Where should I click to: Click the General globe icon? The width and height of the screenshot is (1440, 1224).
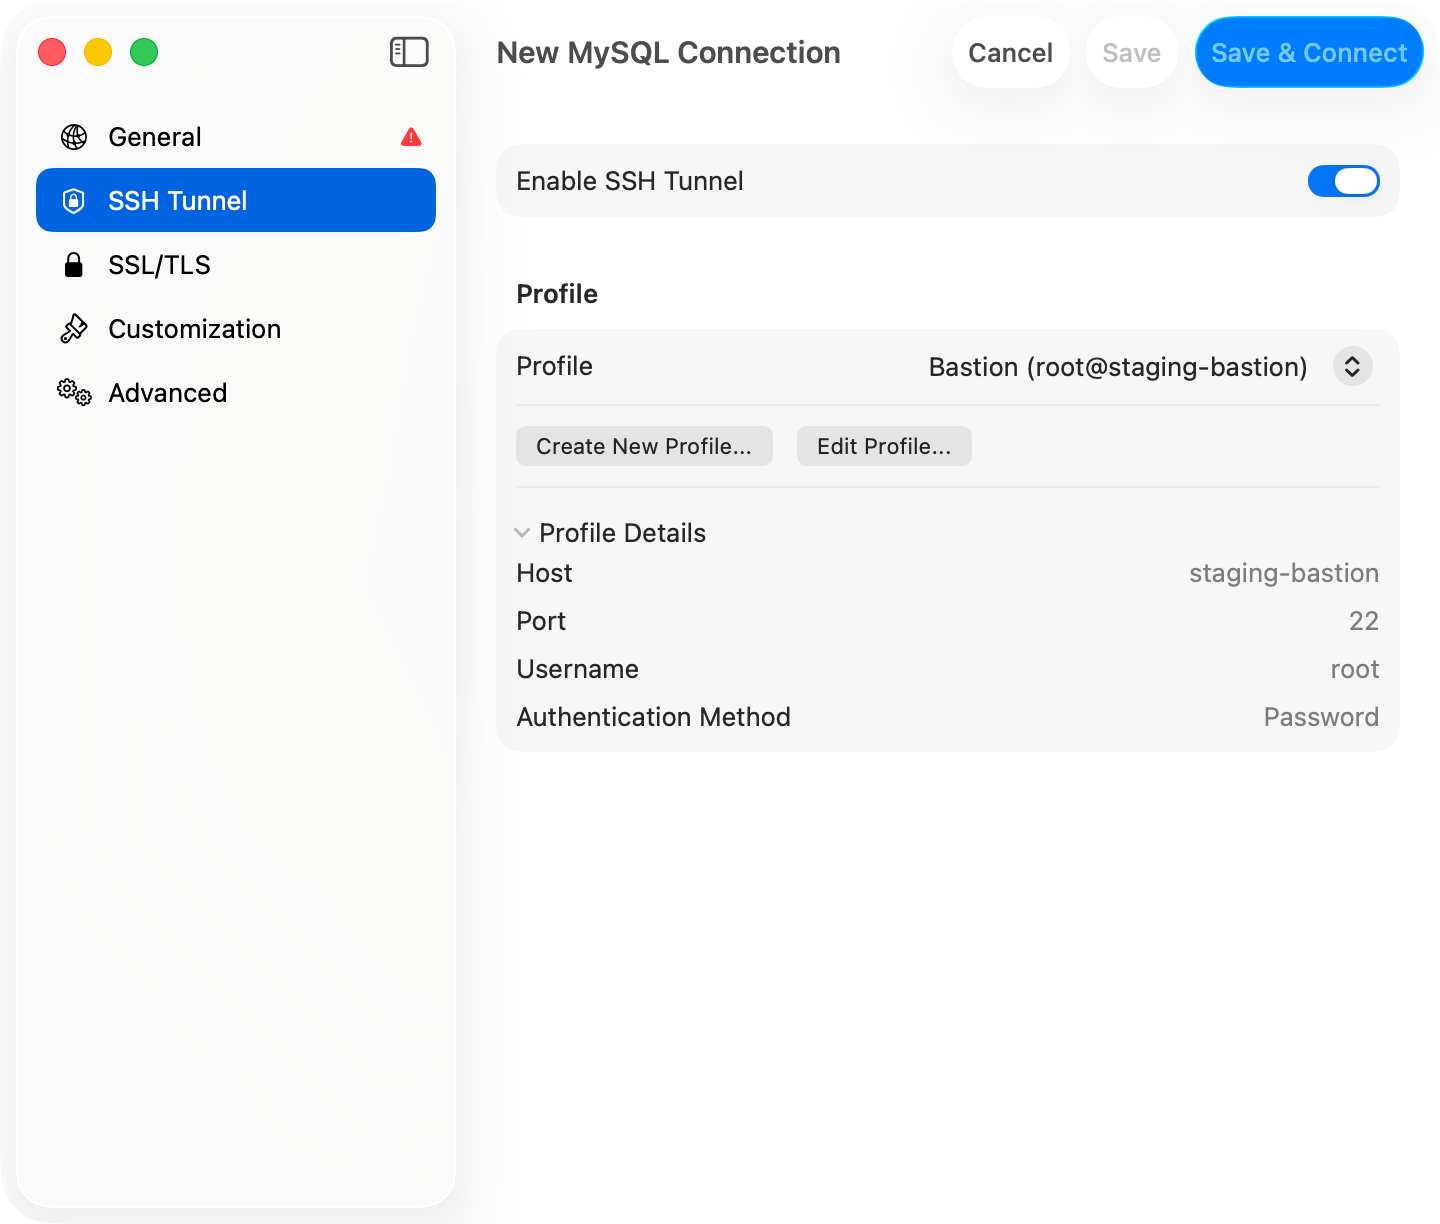[x=74, y=137]
